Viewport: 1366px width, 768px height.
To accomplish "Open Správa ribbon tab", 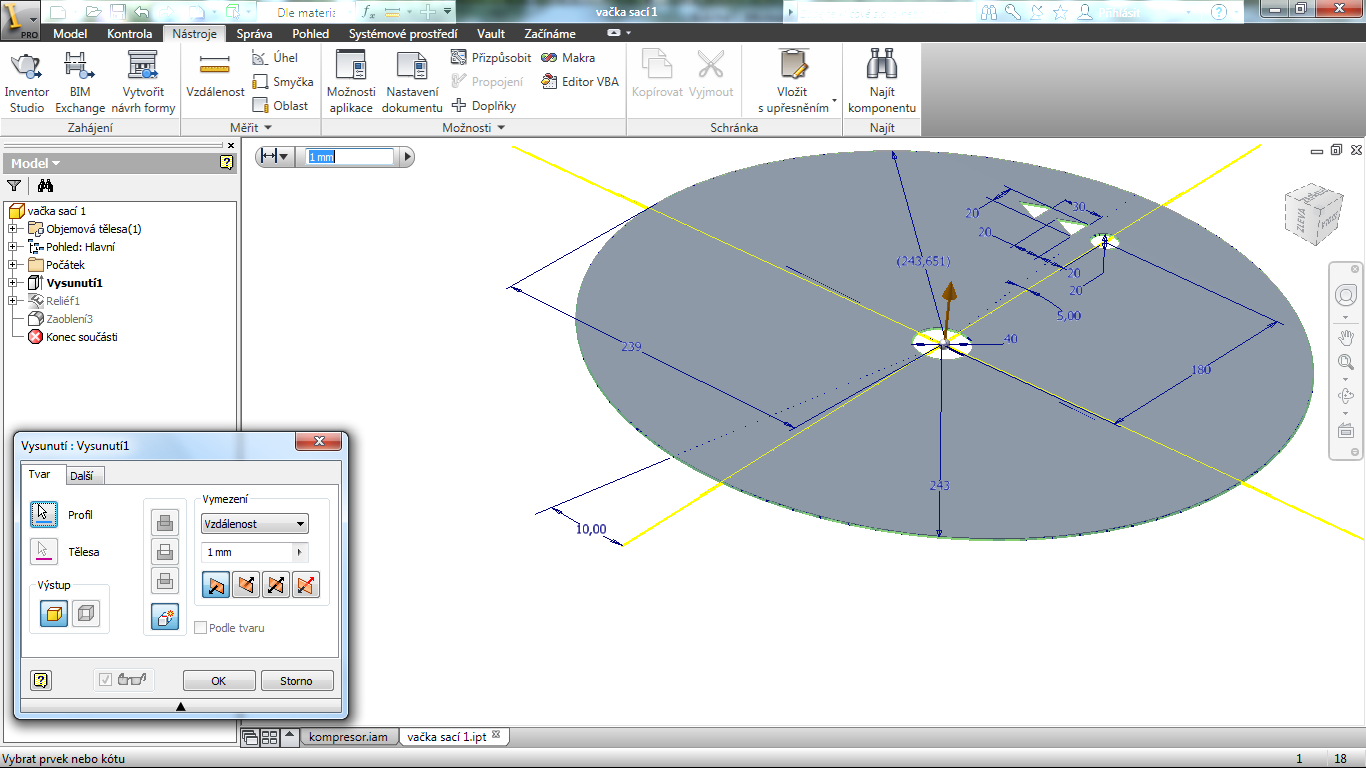I will tap(254, 33).
